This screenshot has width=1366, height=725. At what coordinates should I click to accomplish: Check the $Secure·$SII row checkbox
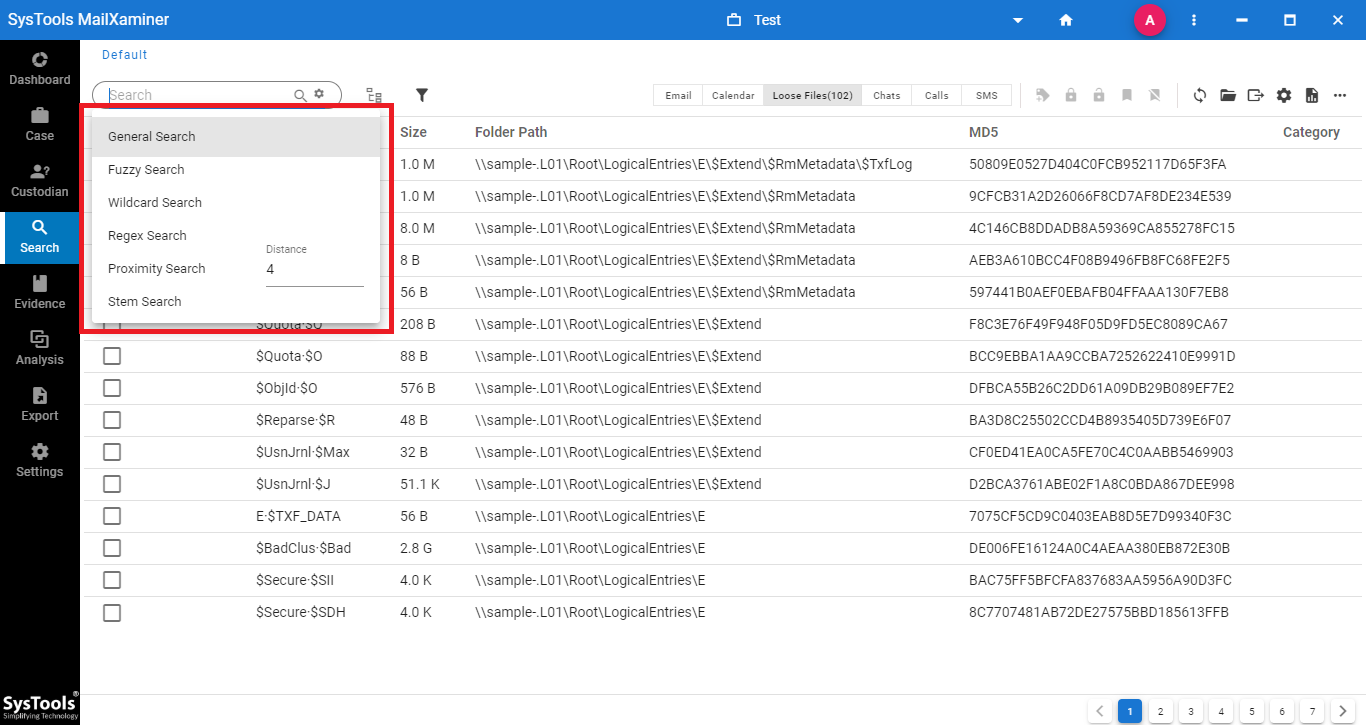pyautogui.click(x=112, y=580)
